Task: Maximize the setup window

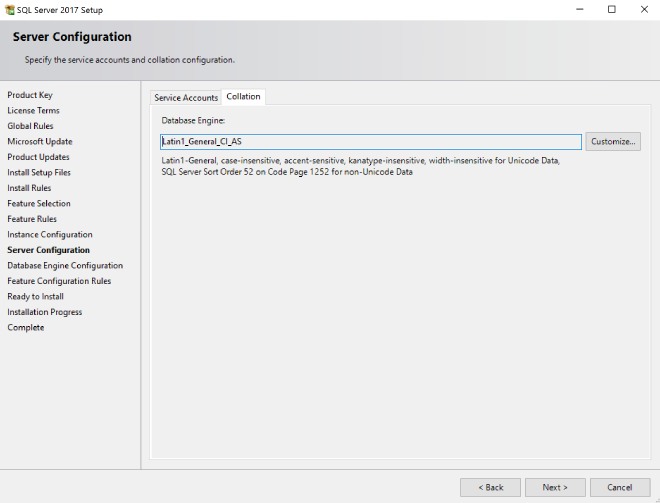Action: [612, 10]
